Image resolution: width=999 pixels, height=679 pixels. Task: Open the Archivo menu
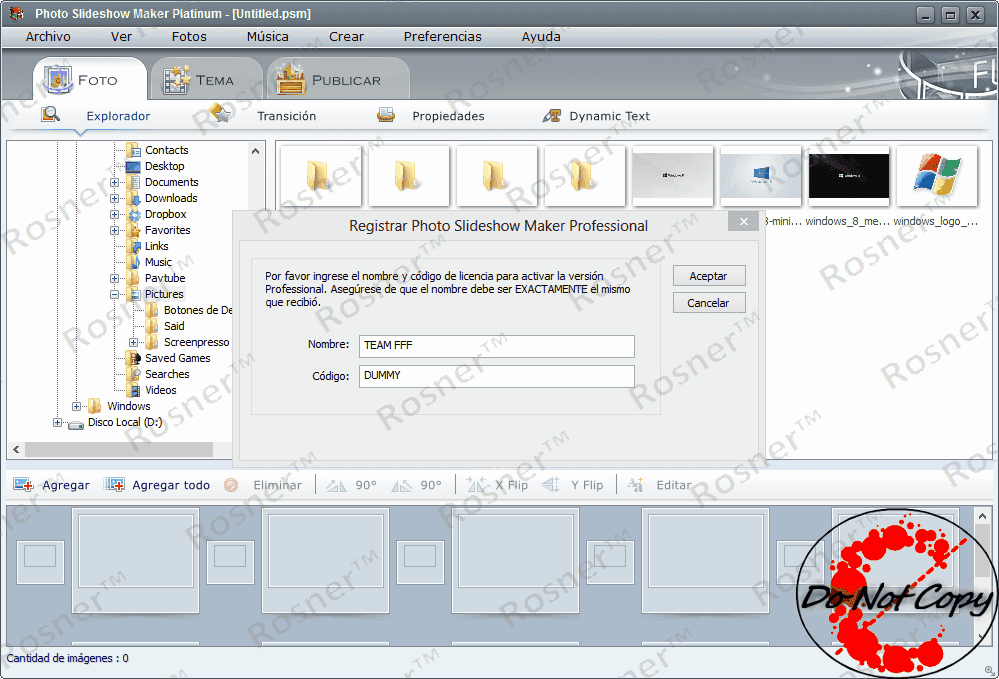click(x=48, y=36)
